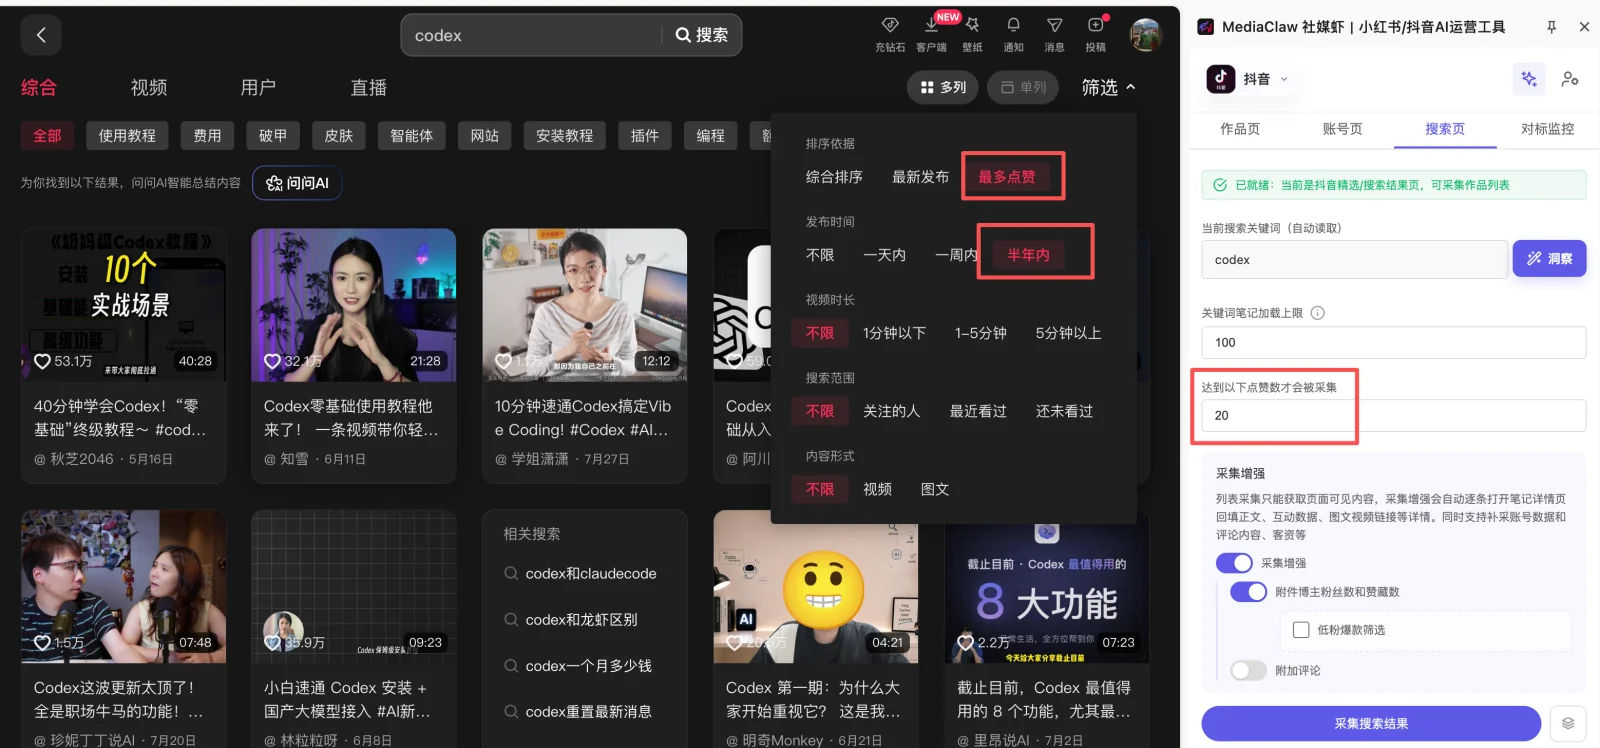Open 通知 notifications bell

click(1013, 25)
